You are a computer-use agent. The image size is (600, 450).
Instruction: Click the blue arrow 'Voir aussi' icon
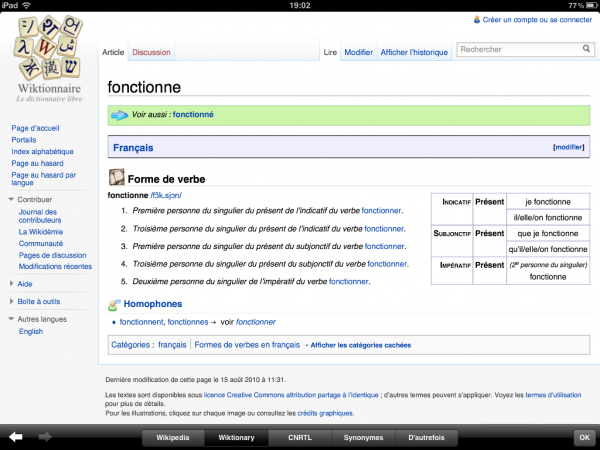coord(120,115)
